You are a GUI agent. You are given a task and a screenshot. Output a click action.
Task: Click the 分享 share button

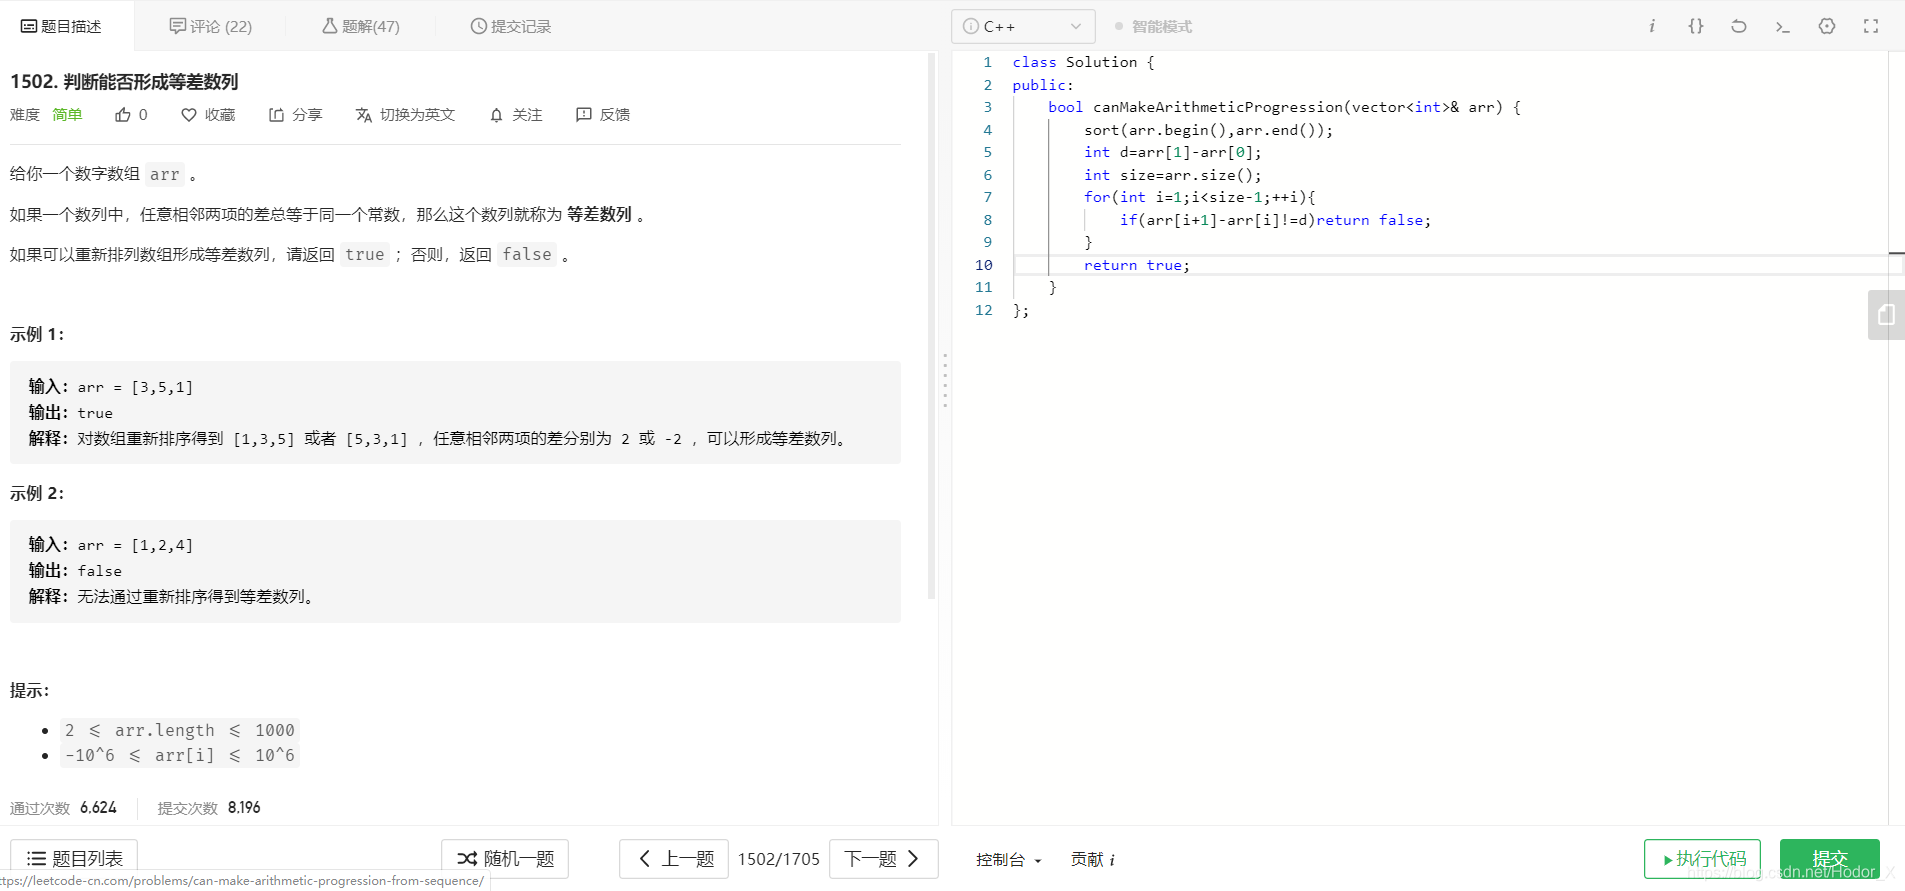click(x=295, y=115)
